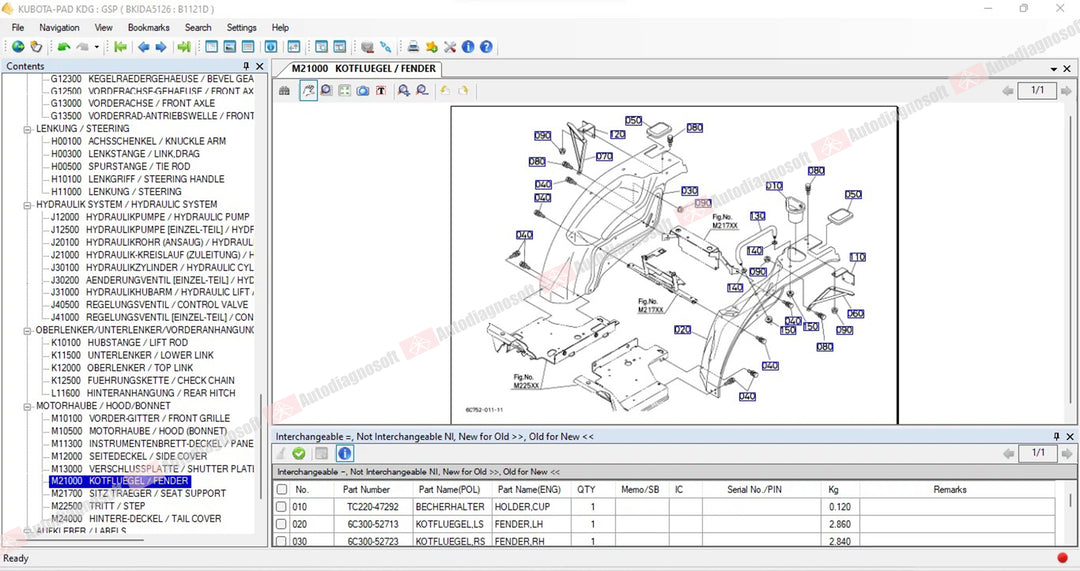The image size is (1080, 571).
Task: Open the View menu
Action: point(103,28)
